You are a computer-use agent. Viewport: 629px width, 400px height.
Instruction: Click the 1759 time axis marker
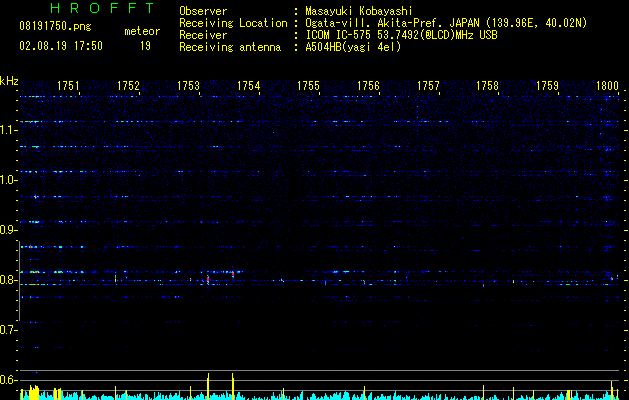pos(548,85)
